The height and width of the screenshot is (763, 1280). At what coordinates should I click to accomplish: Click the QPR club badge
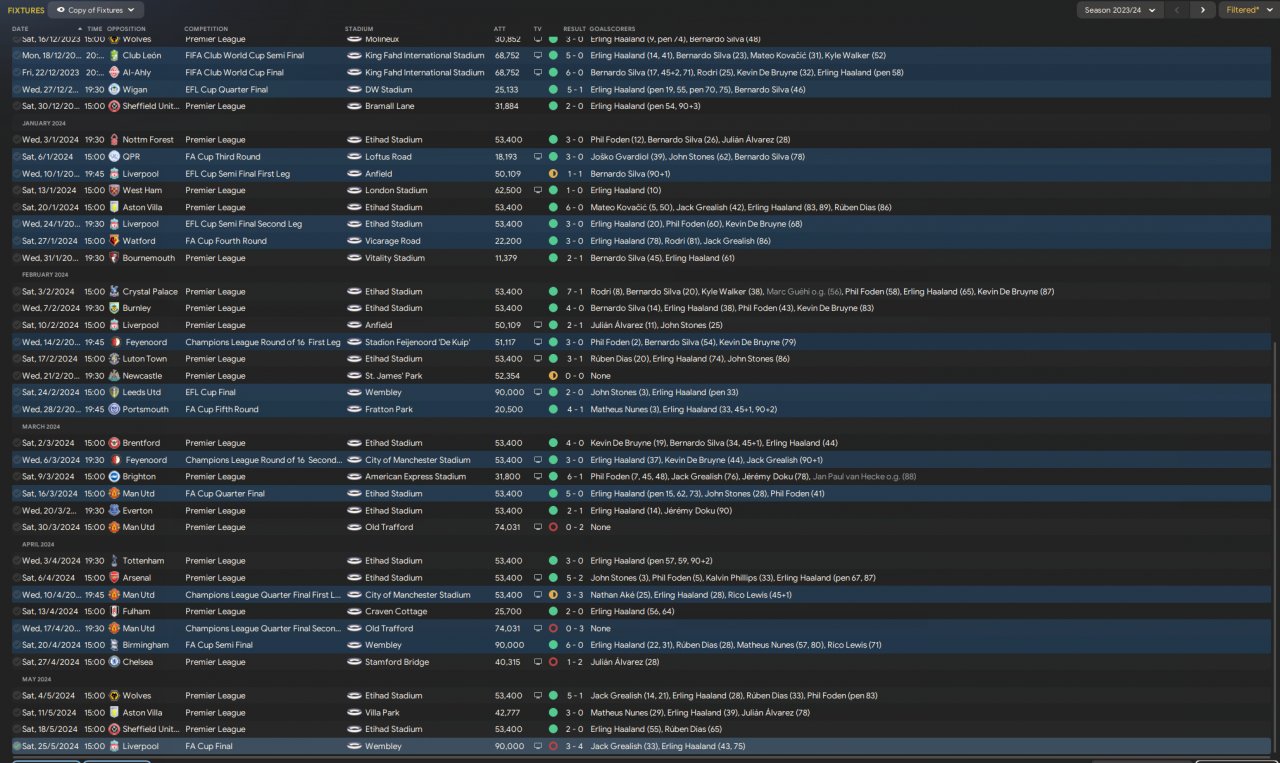pos(114,157)
